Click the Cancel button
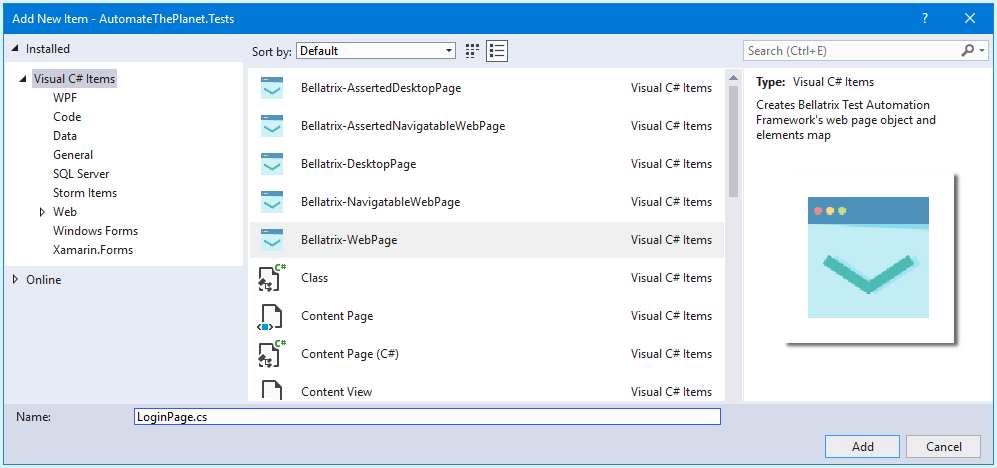This screenshot has width=997, height=468. [x=944, y=446]
